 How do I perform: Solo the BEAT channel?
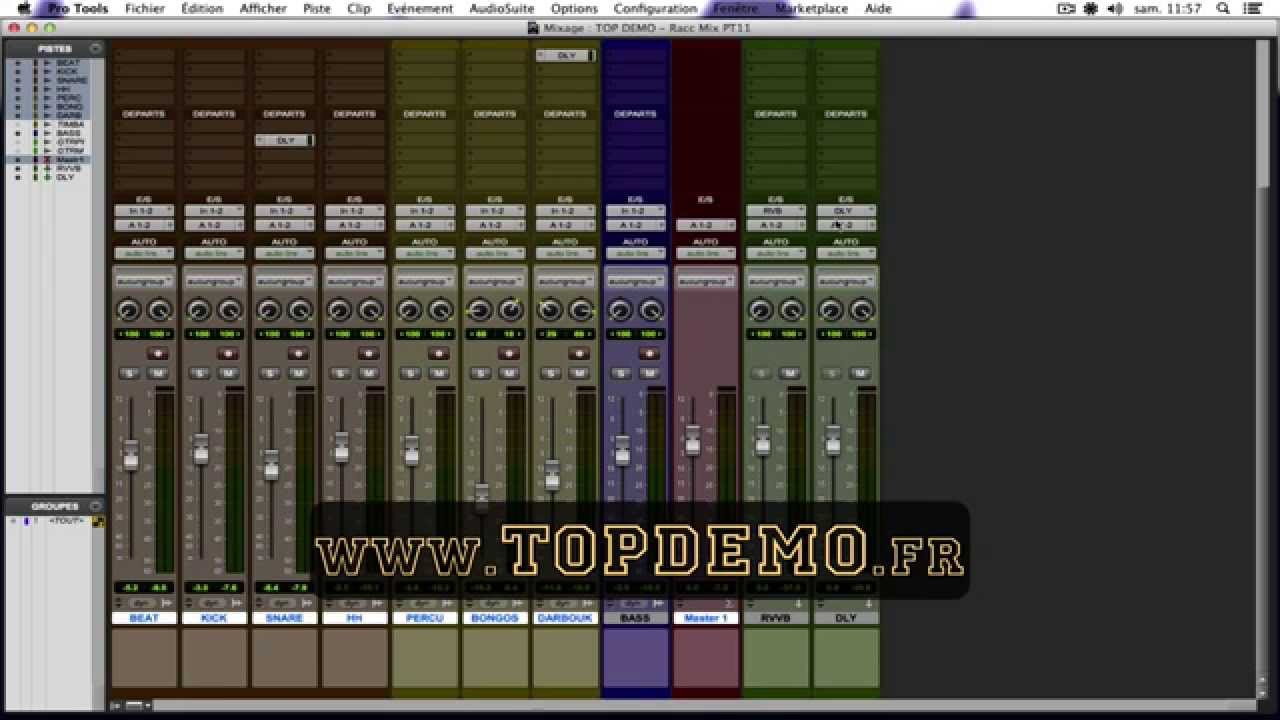[x=130, y=373]
